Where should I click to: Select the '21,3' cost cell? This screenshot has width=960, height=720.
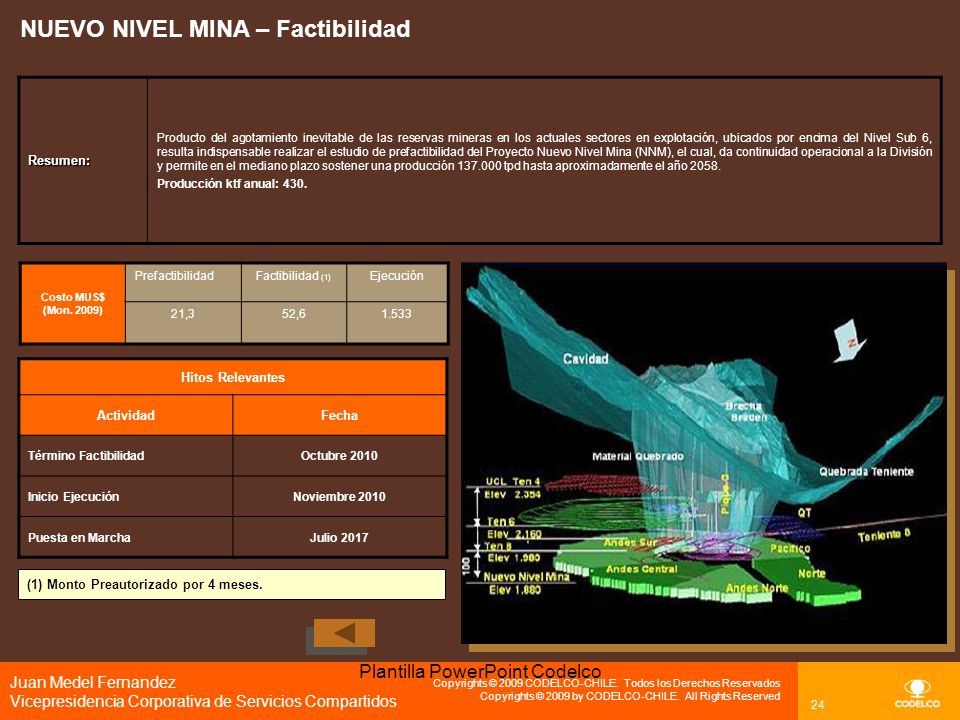point(182,321)
